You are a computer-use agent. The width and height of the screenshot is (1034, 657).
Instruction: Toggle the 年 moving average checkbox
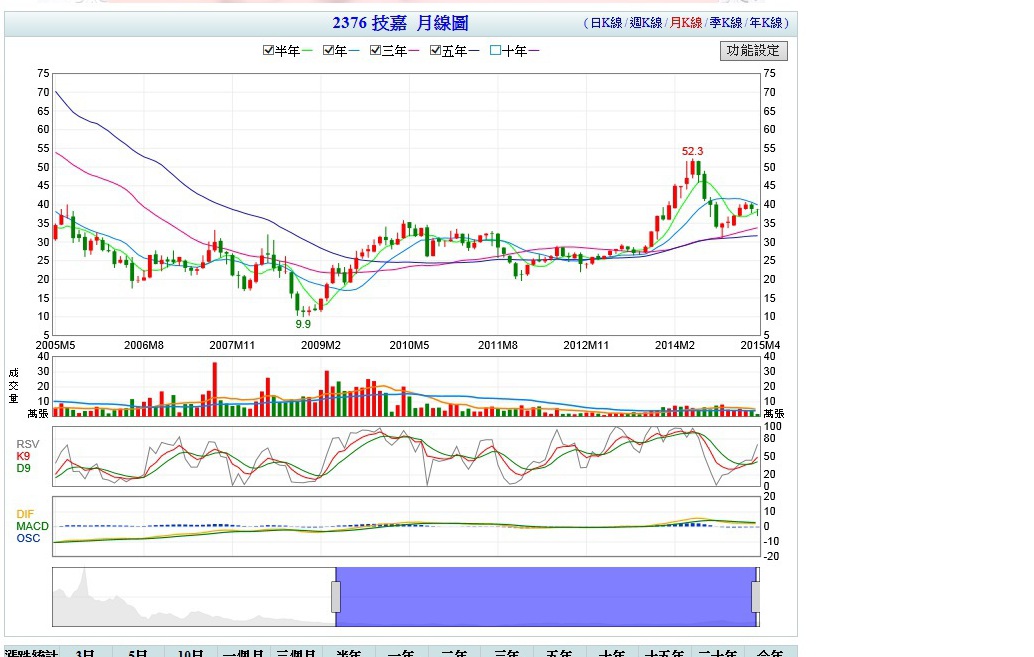(329, 51)
